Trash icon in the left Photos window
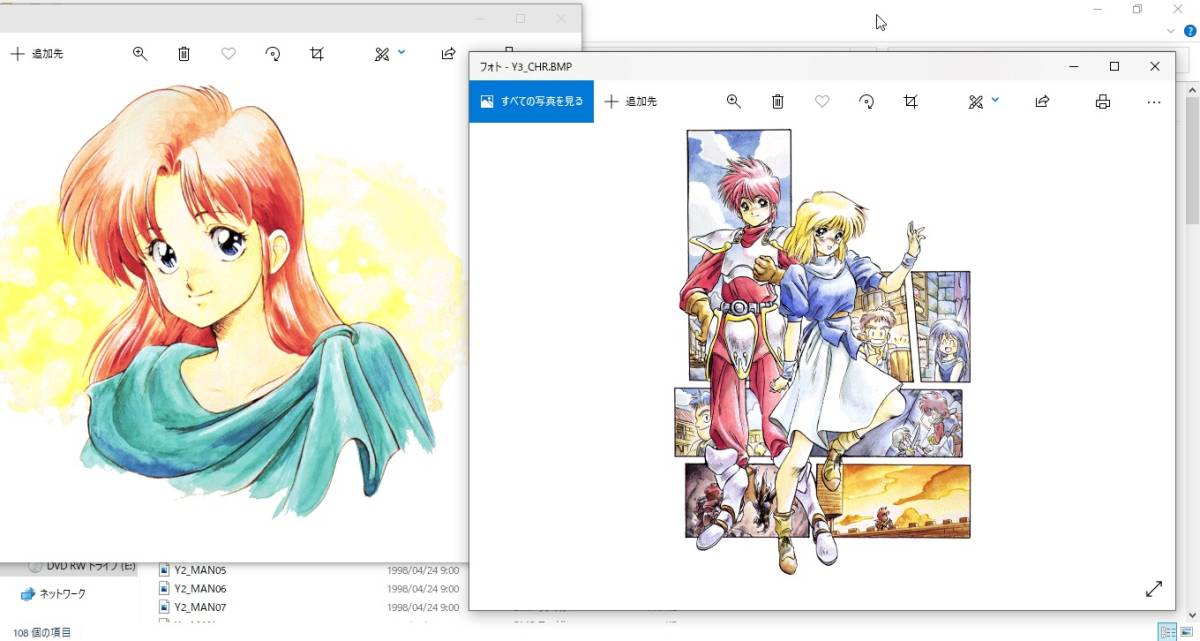Viewport: 1200px width, 641px height. [x=184, y=54]
